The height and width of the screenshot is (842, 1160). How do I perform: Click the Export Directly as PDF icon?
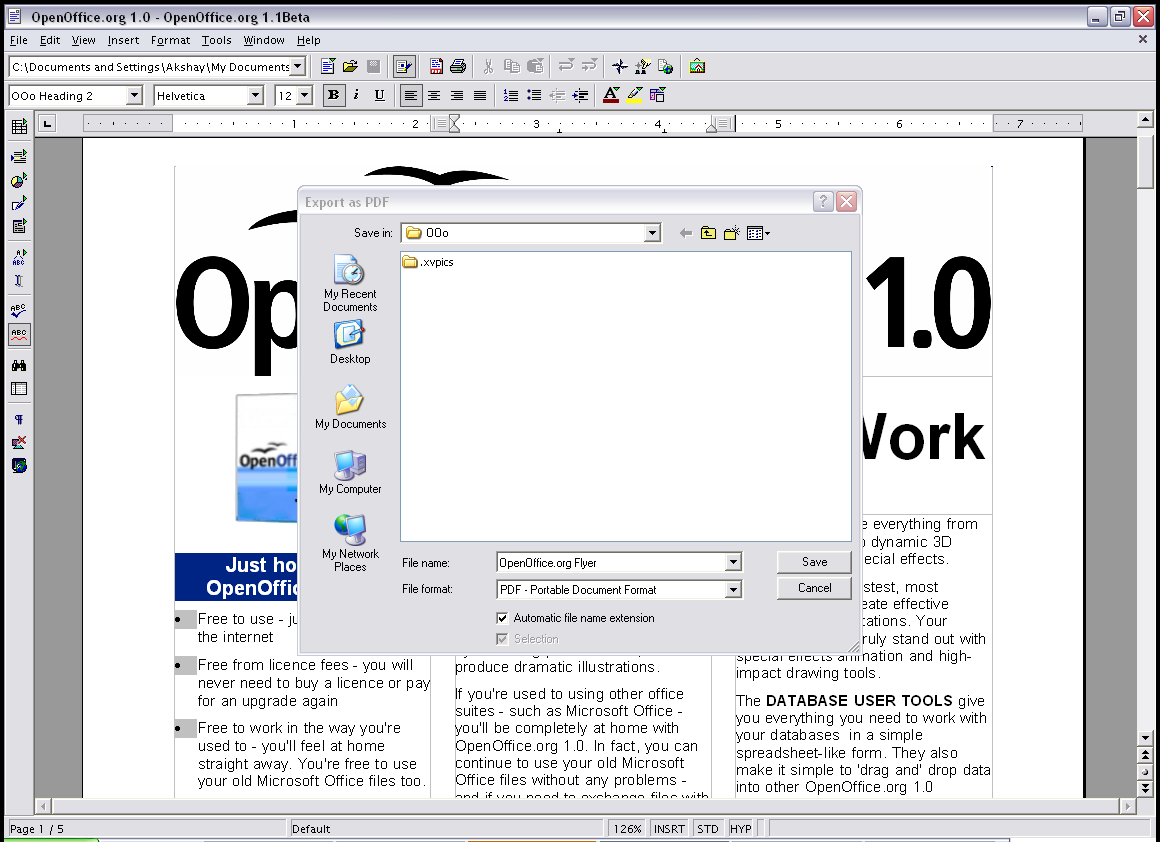(436, 67)
